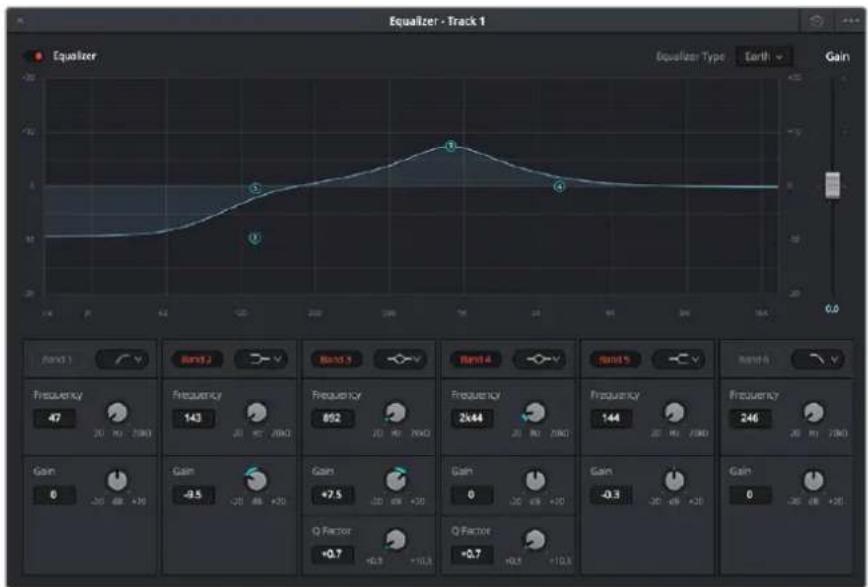Screen dimensions: 868x587
Task: Click Band 4 Frequency knob
Action: pos(535,413)
